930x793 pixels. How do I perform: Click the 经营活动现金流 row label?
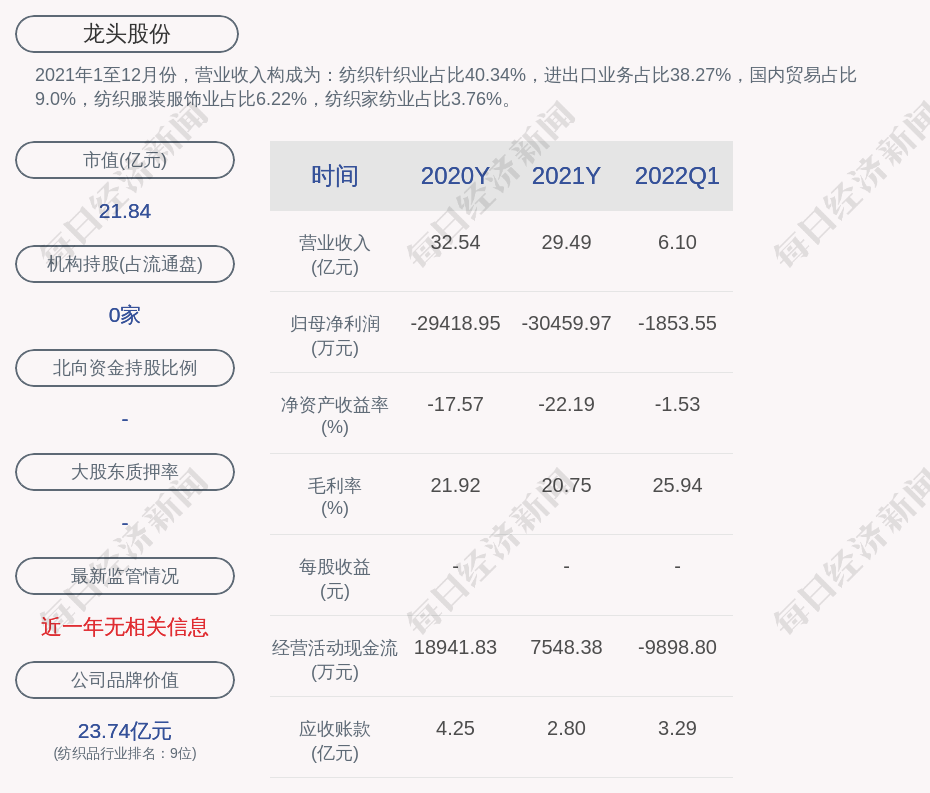pos(335,659)
